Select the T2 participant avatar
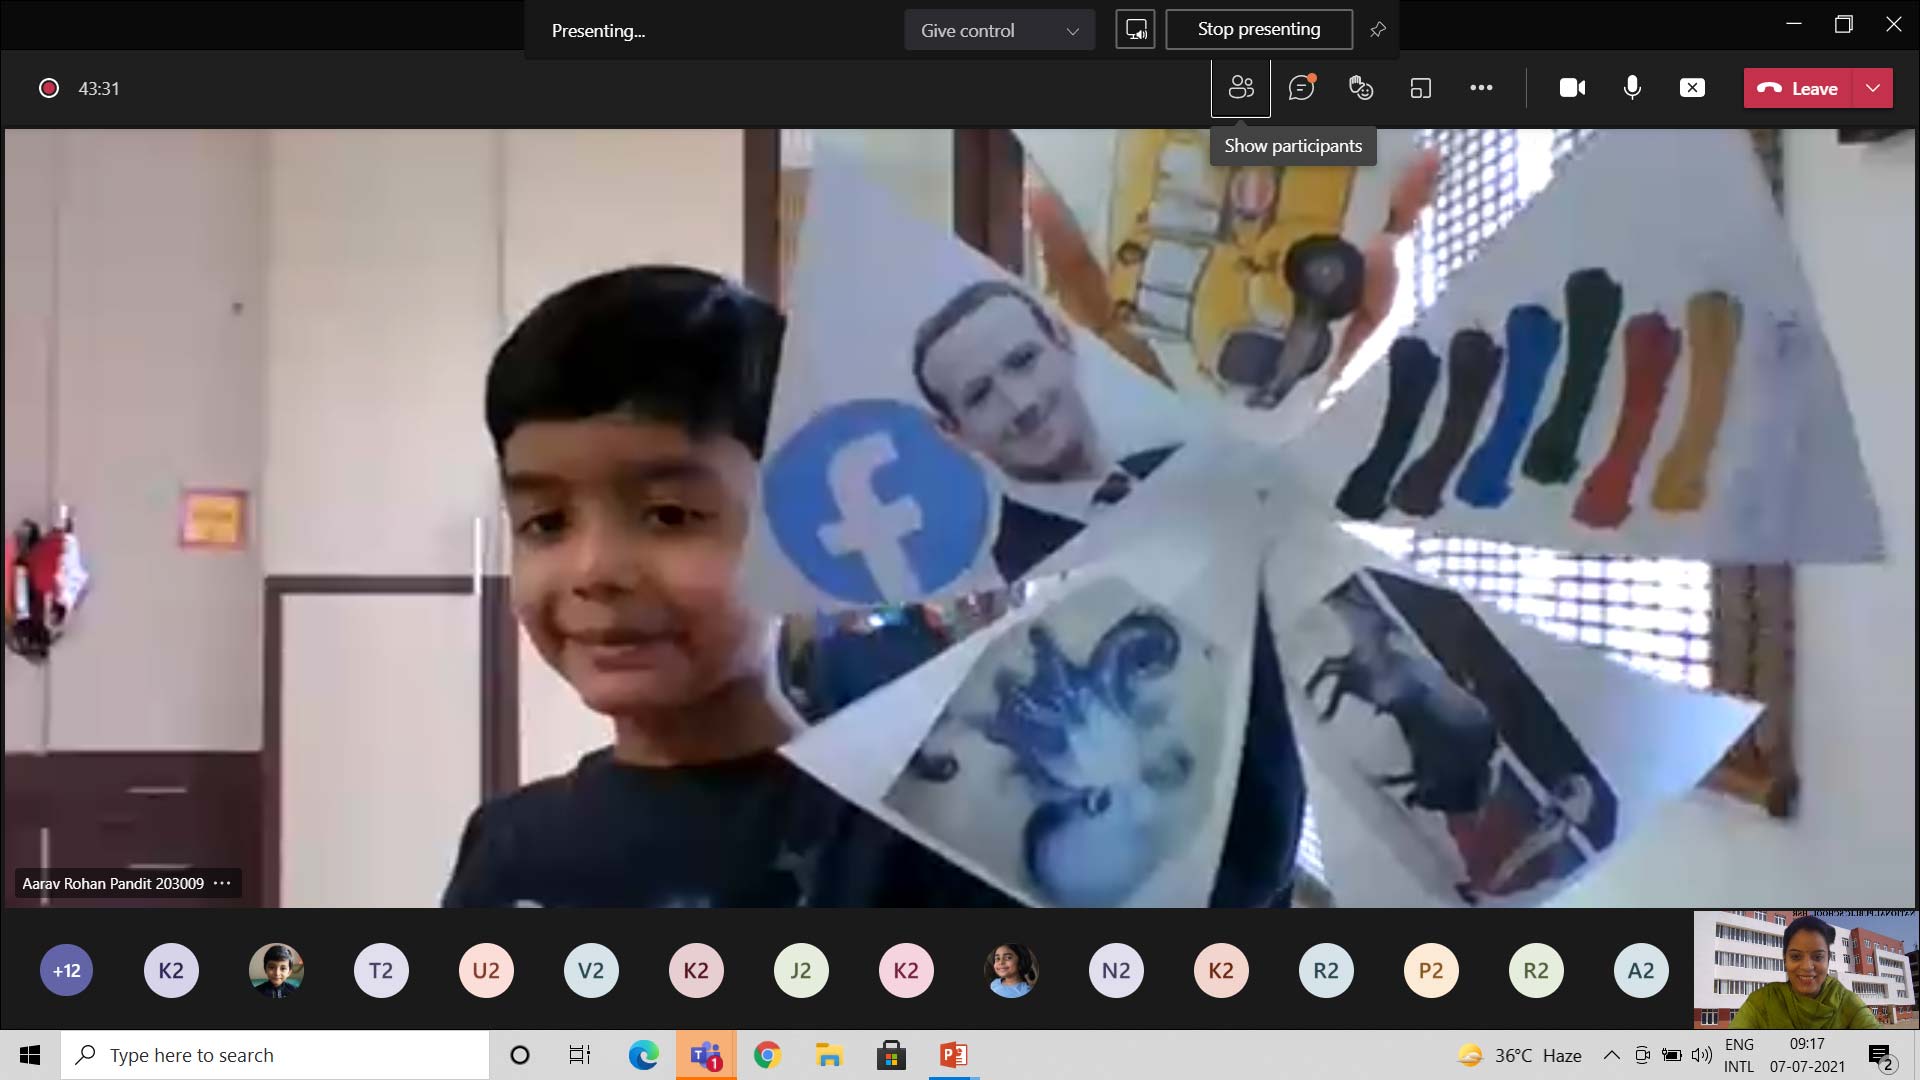 (381, 970)
